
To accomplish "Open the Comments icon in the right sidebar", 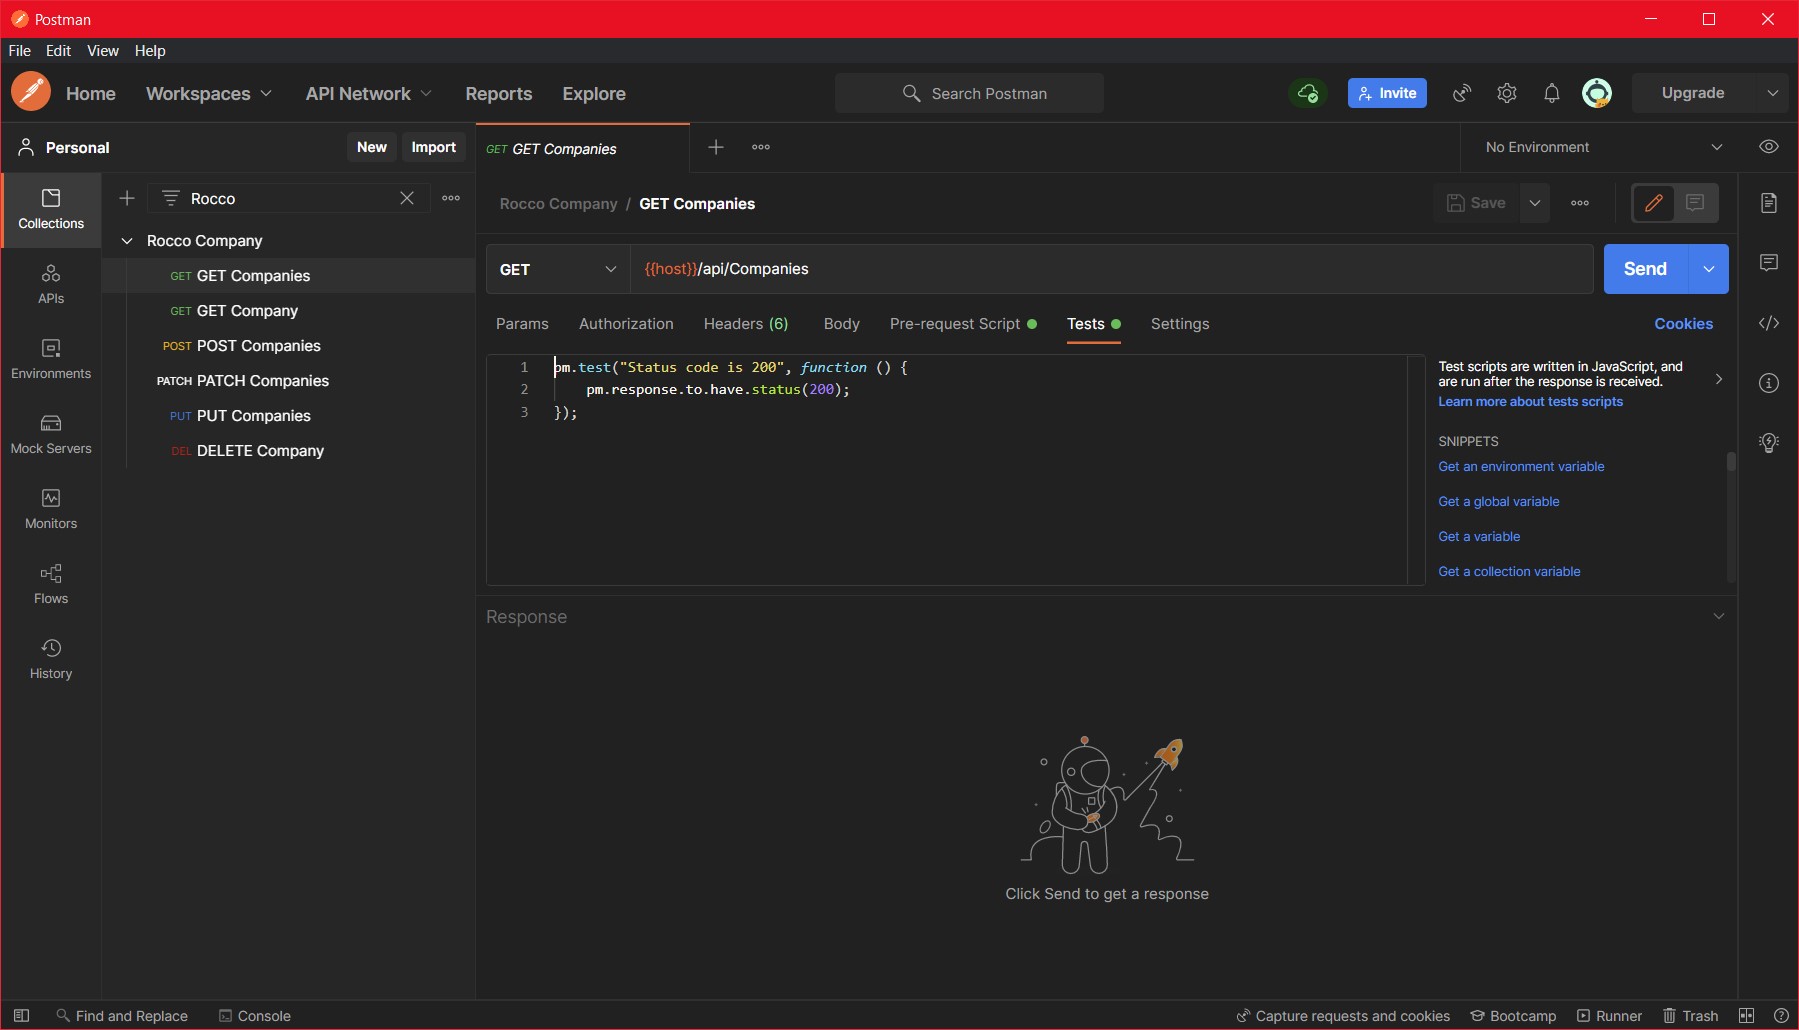I will [x=1769, y=263].
